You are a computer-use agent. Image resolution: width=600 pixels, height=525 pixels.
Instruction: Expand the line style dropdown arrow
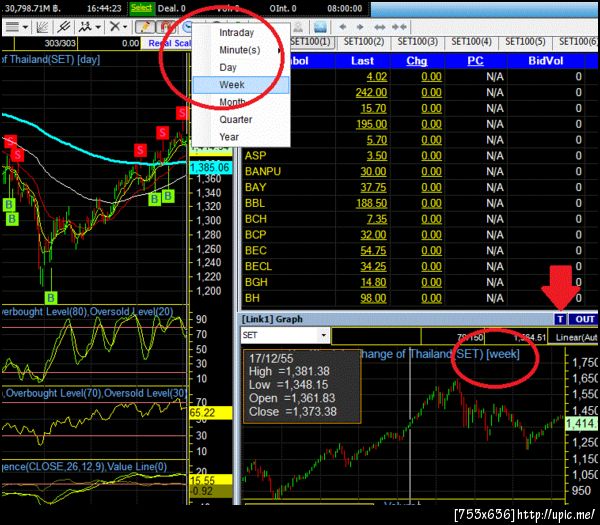click(25, 27)
